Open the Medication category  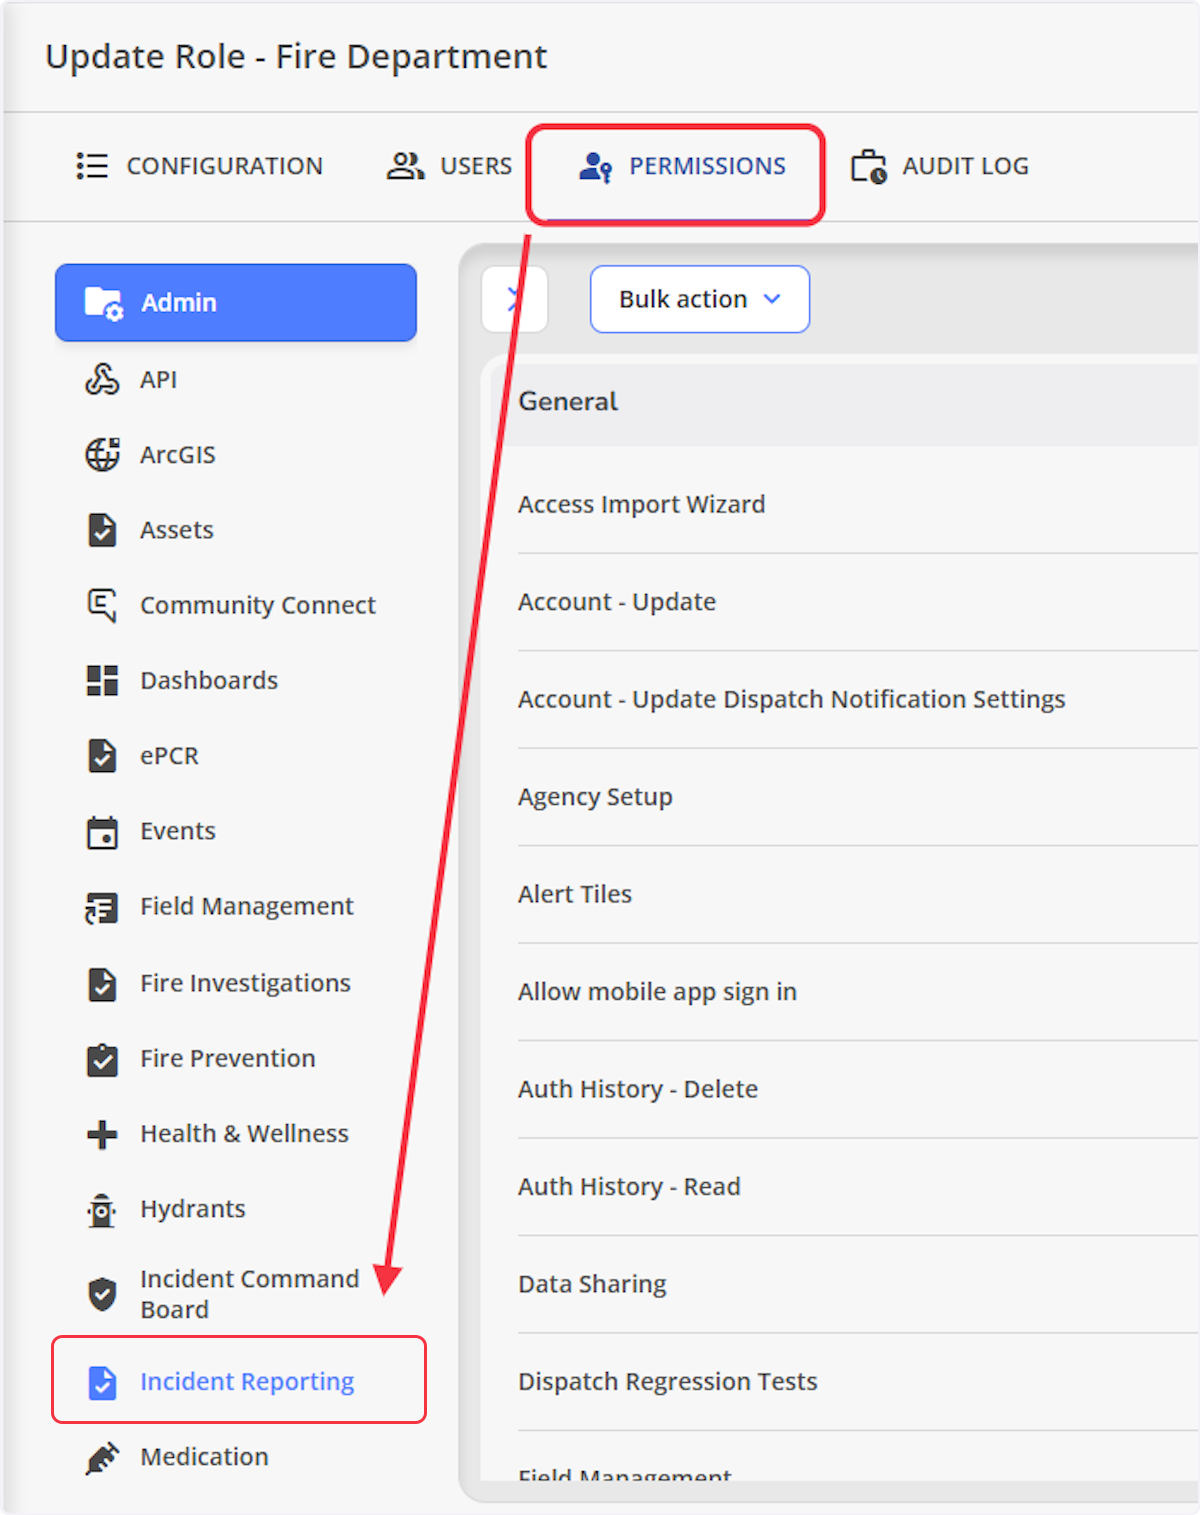(x=236, y=1457)
